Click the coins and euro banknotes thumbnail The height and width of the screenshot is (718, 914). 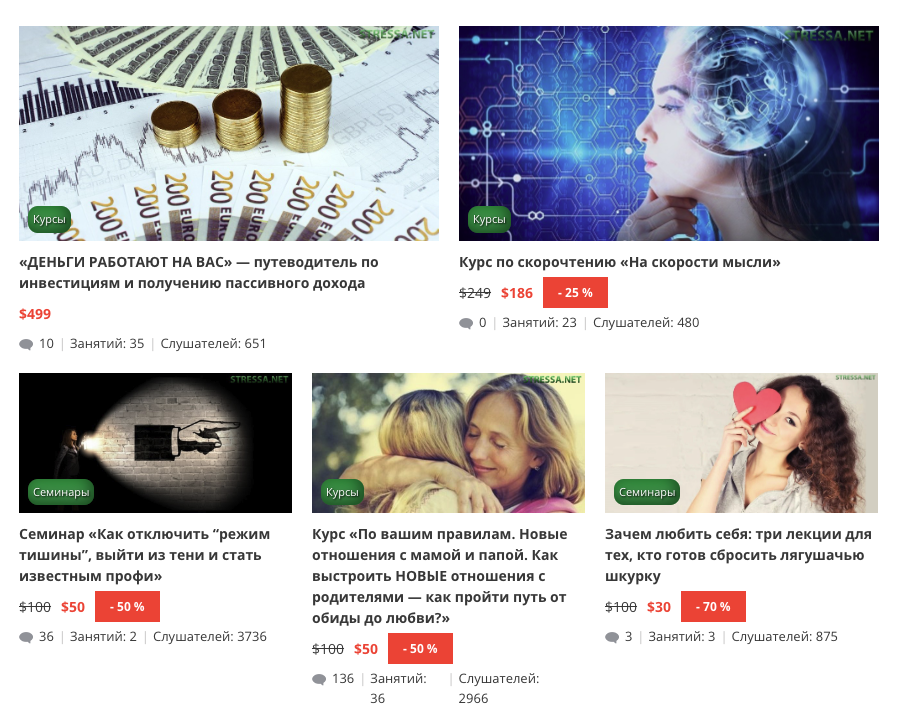[229, 133]
